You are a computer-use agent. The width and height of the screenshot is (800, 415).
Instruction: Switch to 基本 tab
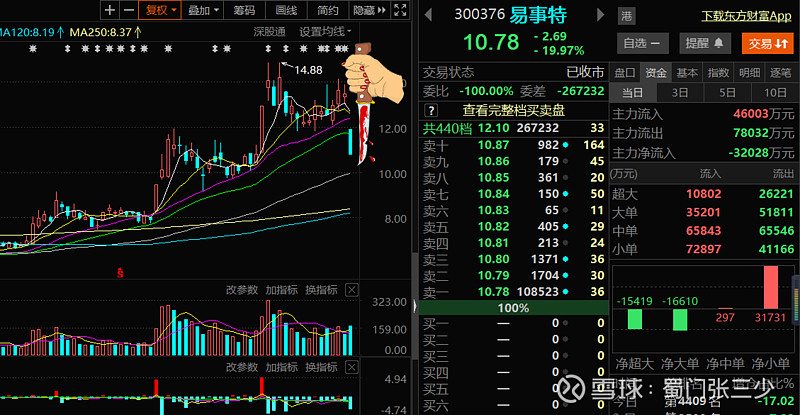tap(687, 73)
